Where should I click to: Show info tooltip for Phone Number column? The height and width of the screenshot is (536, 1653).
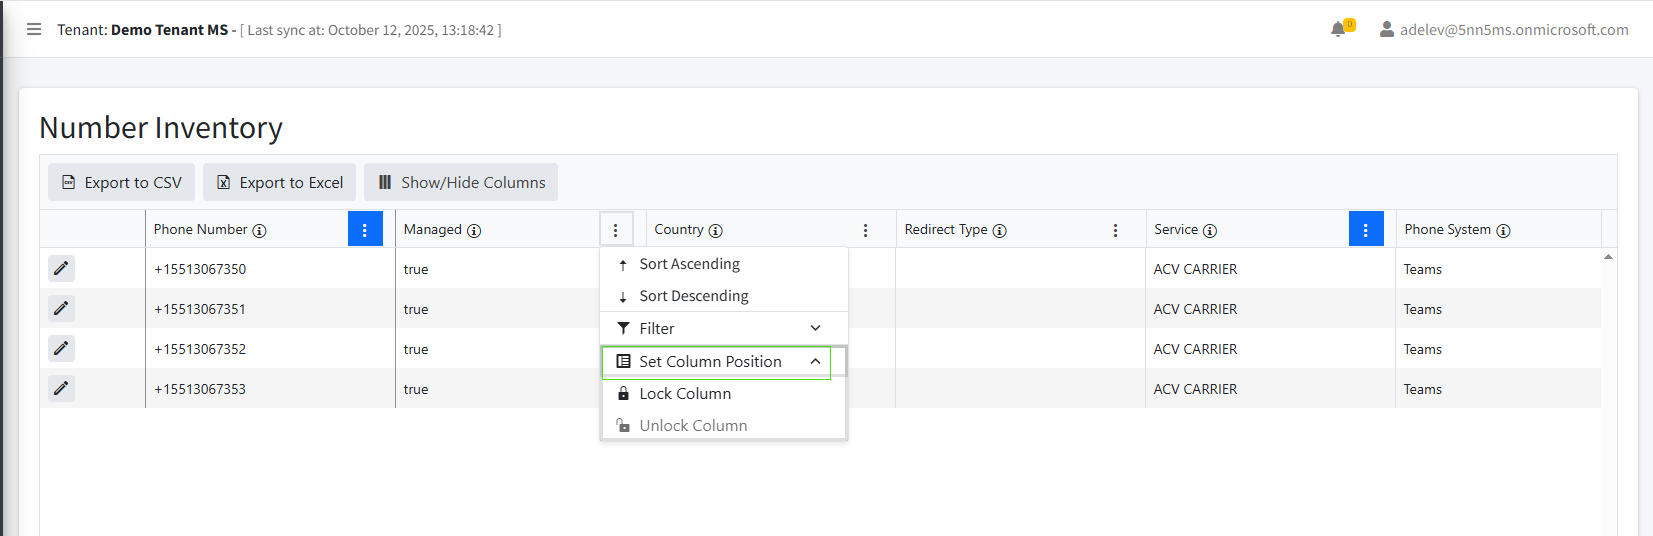click(x=259, y=230)
